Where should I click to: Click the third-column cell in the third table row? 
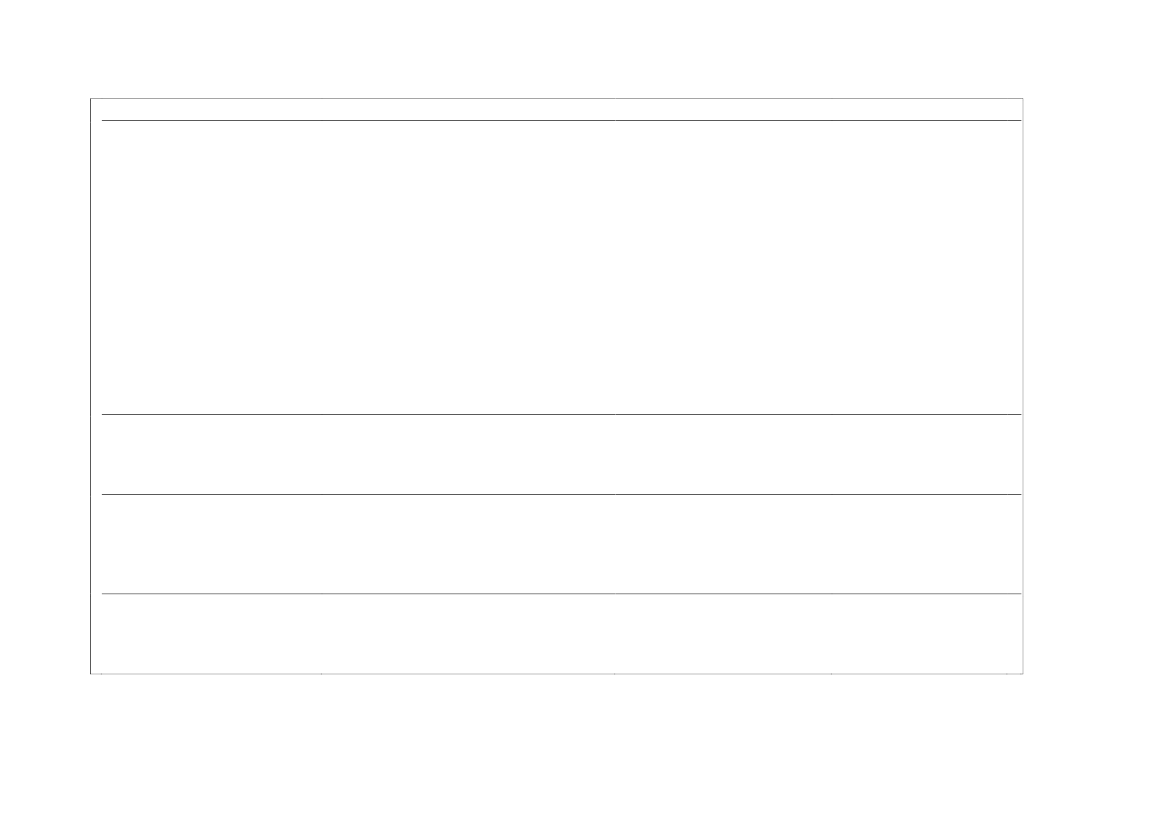[722, 544]
